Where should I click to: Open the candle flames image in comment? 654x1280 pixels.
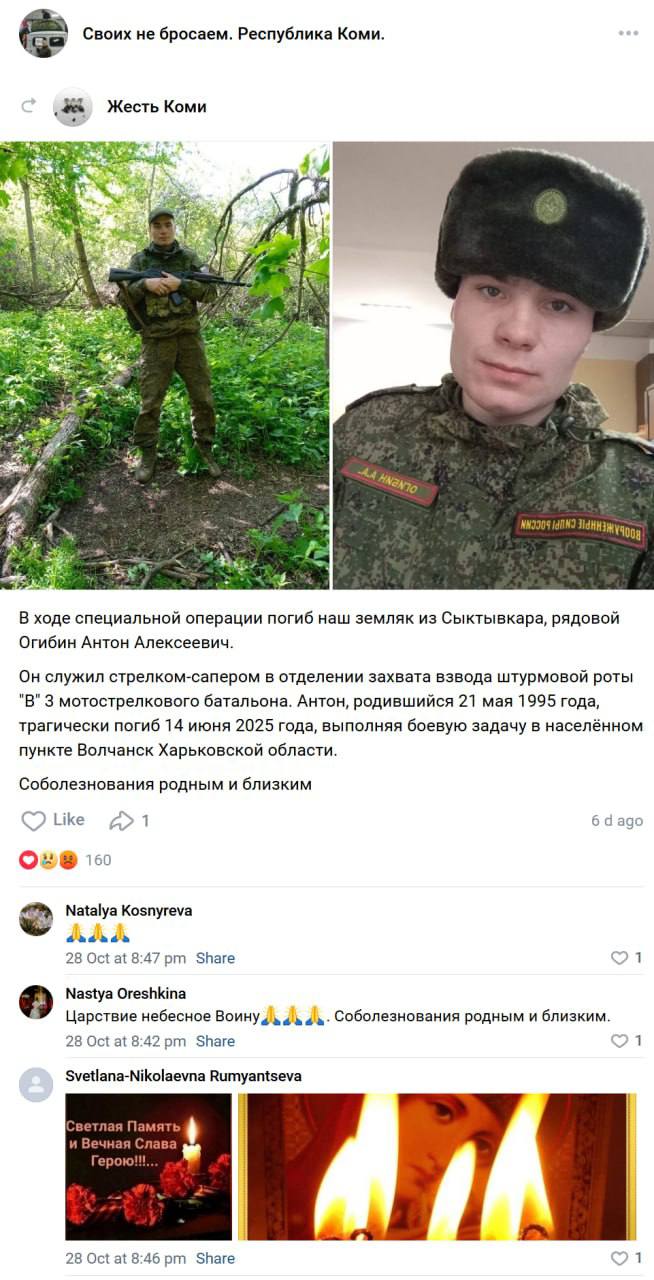point(437,1167)
